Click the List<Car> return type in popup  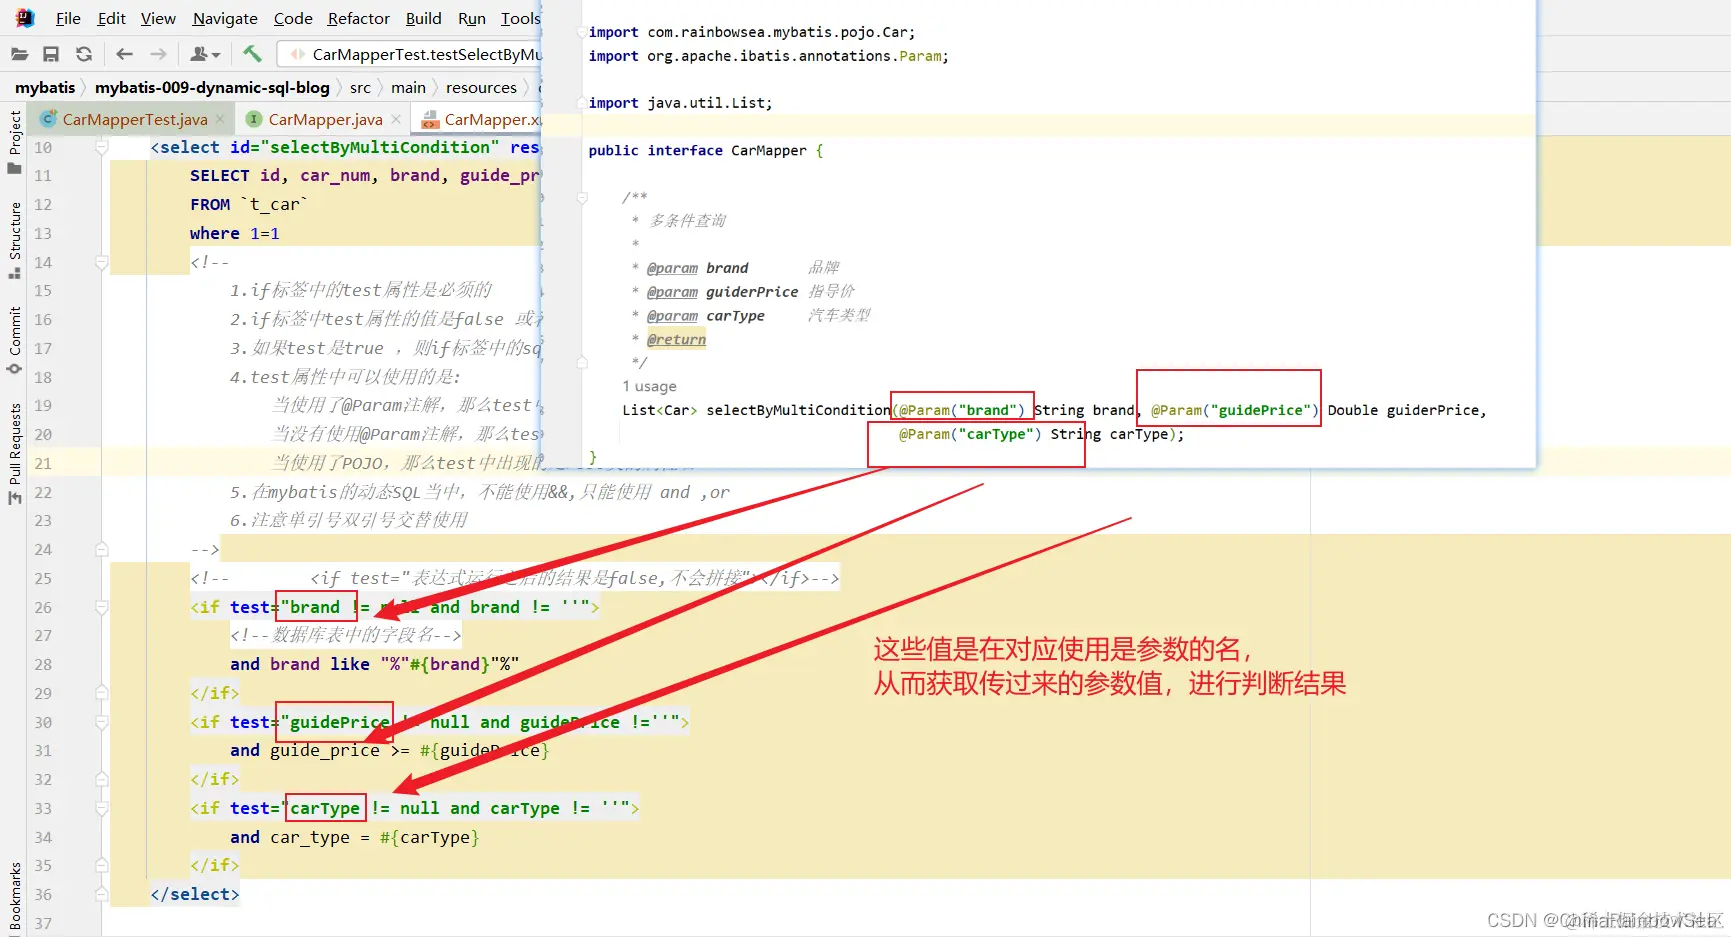[659, 410]
